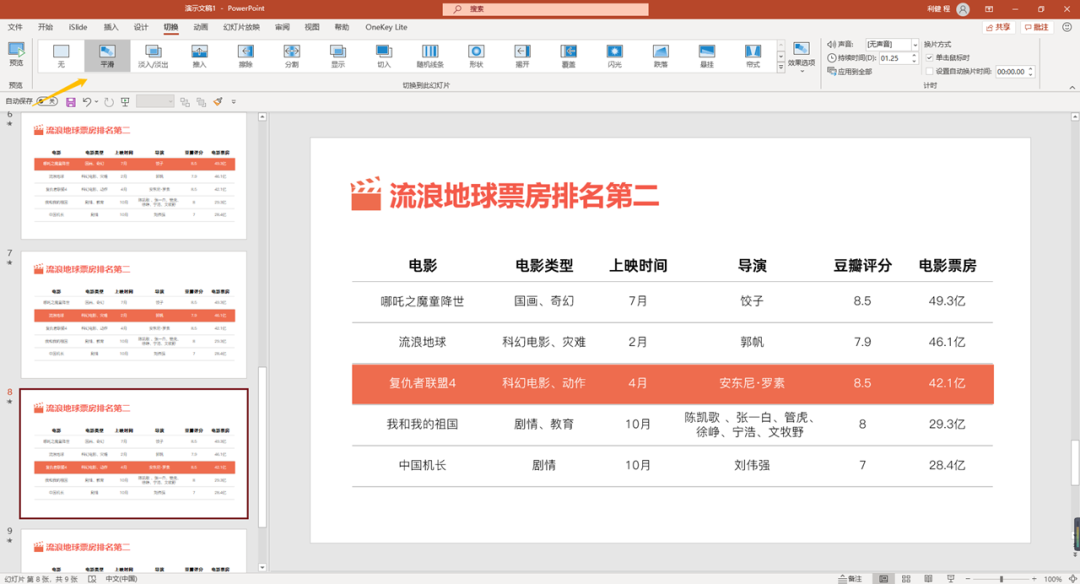Apply the 悬挂 drape transition

click(x=707, y=55)
